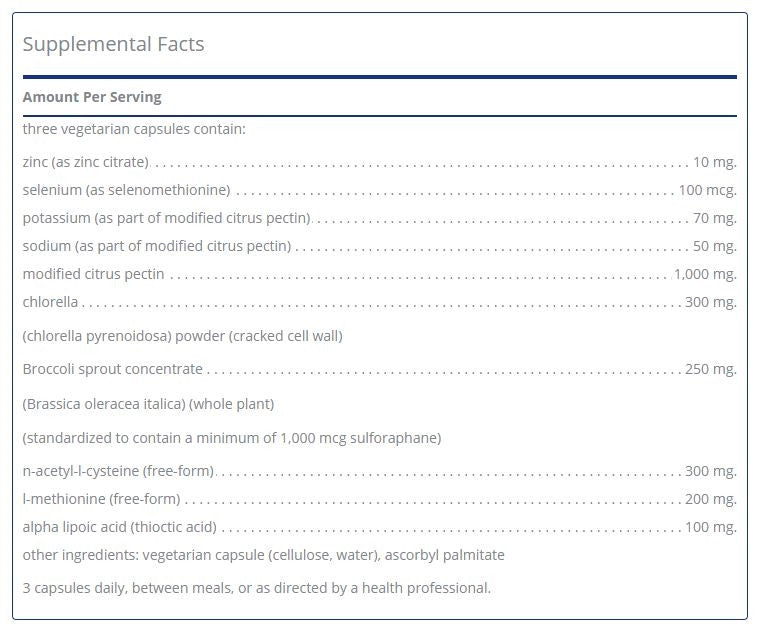
Task: Click the 1,000 mg. pectin amount
Action: pos(705,274)
